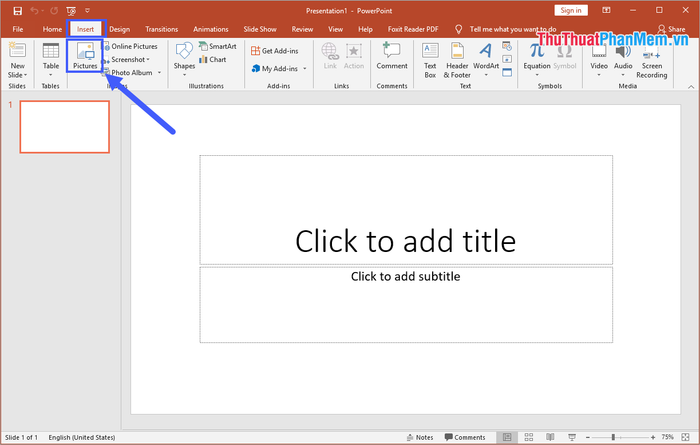
Task: Open the Design tab
Action: tap(119, 29)
